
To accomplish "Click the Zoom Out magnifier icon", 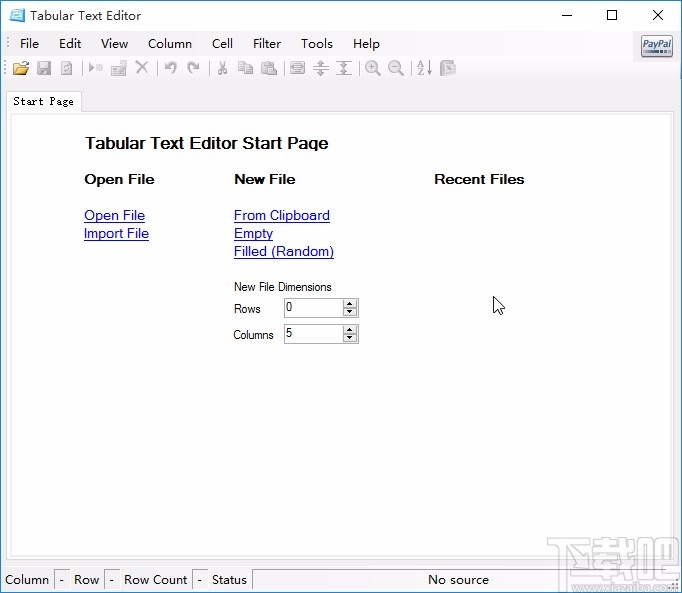I will (396, 68).
